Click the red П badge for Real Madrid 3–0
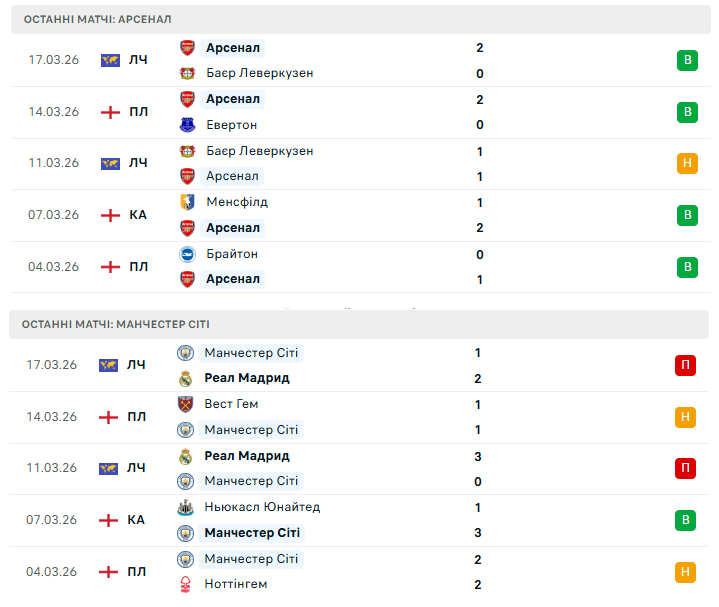Image resolution: width=719 pixels, height=607 pixels. [685, 468]
